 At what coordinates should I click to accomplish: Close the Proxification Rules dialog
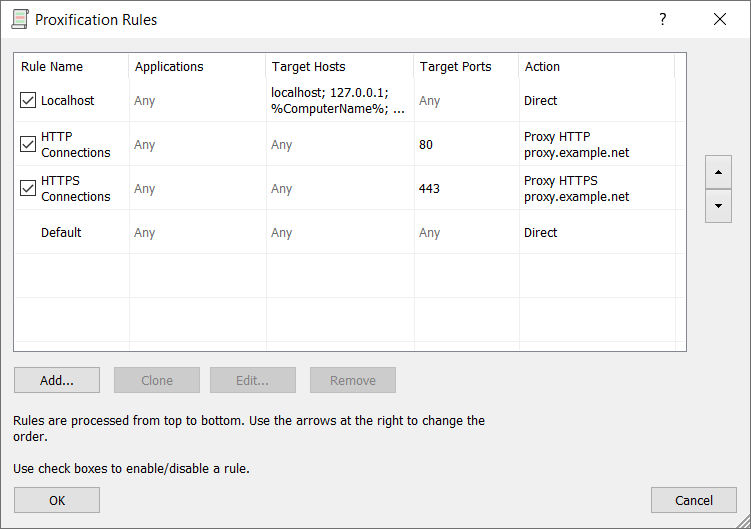[719, 19]
